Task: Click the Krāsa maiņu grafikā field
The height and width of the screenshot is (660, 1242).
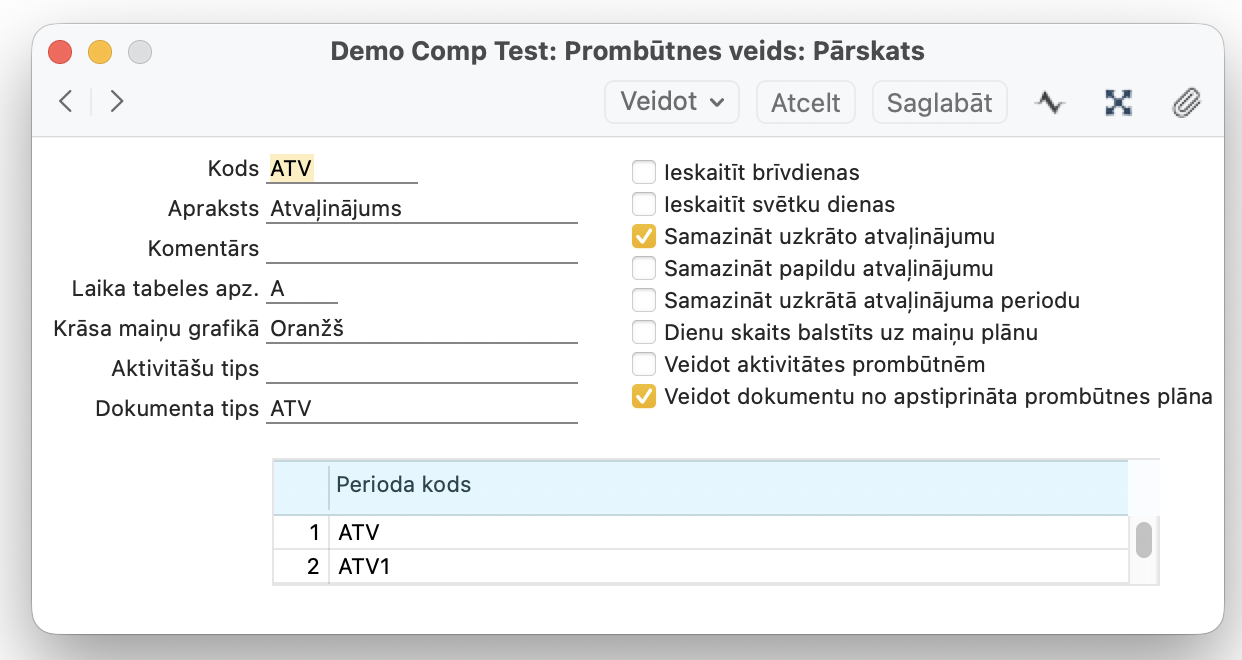Action: (x=422, y=328)
